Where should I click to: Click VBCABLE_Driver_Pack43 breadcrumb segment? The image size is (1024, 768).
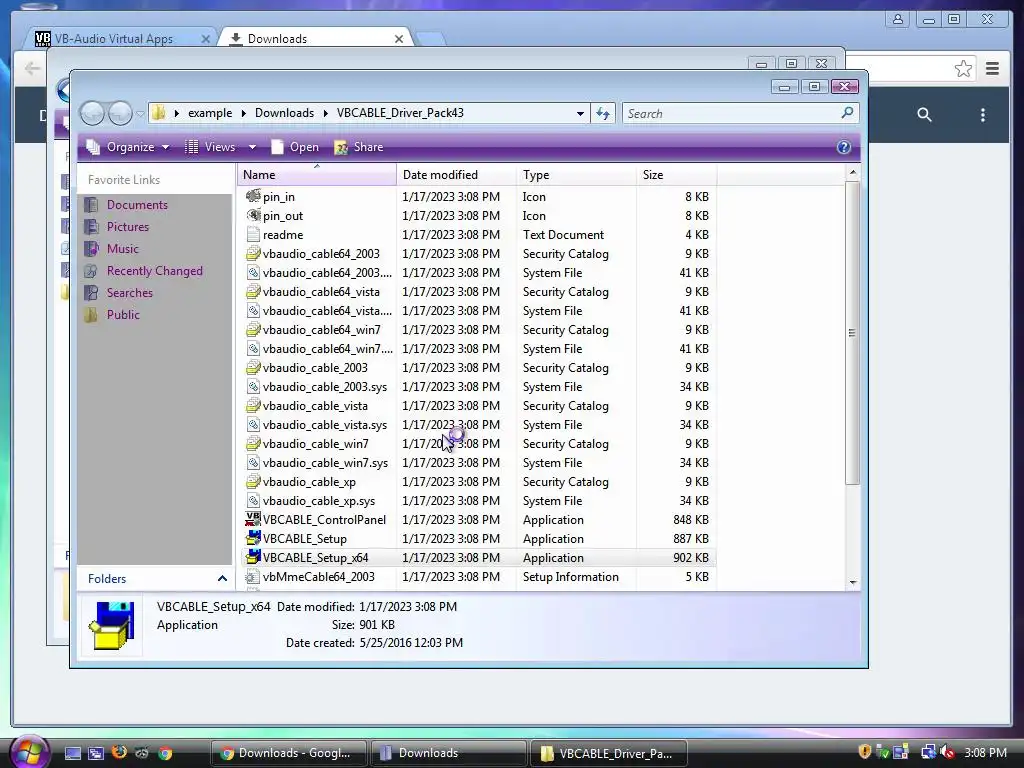[400, 113]
